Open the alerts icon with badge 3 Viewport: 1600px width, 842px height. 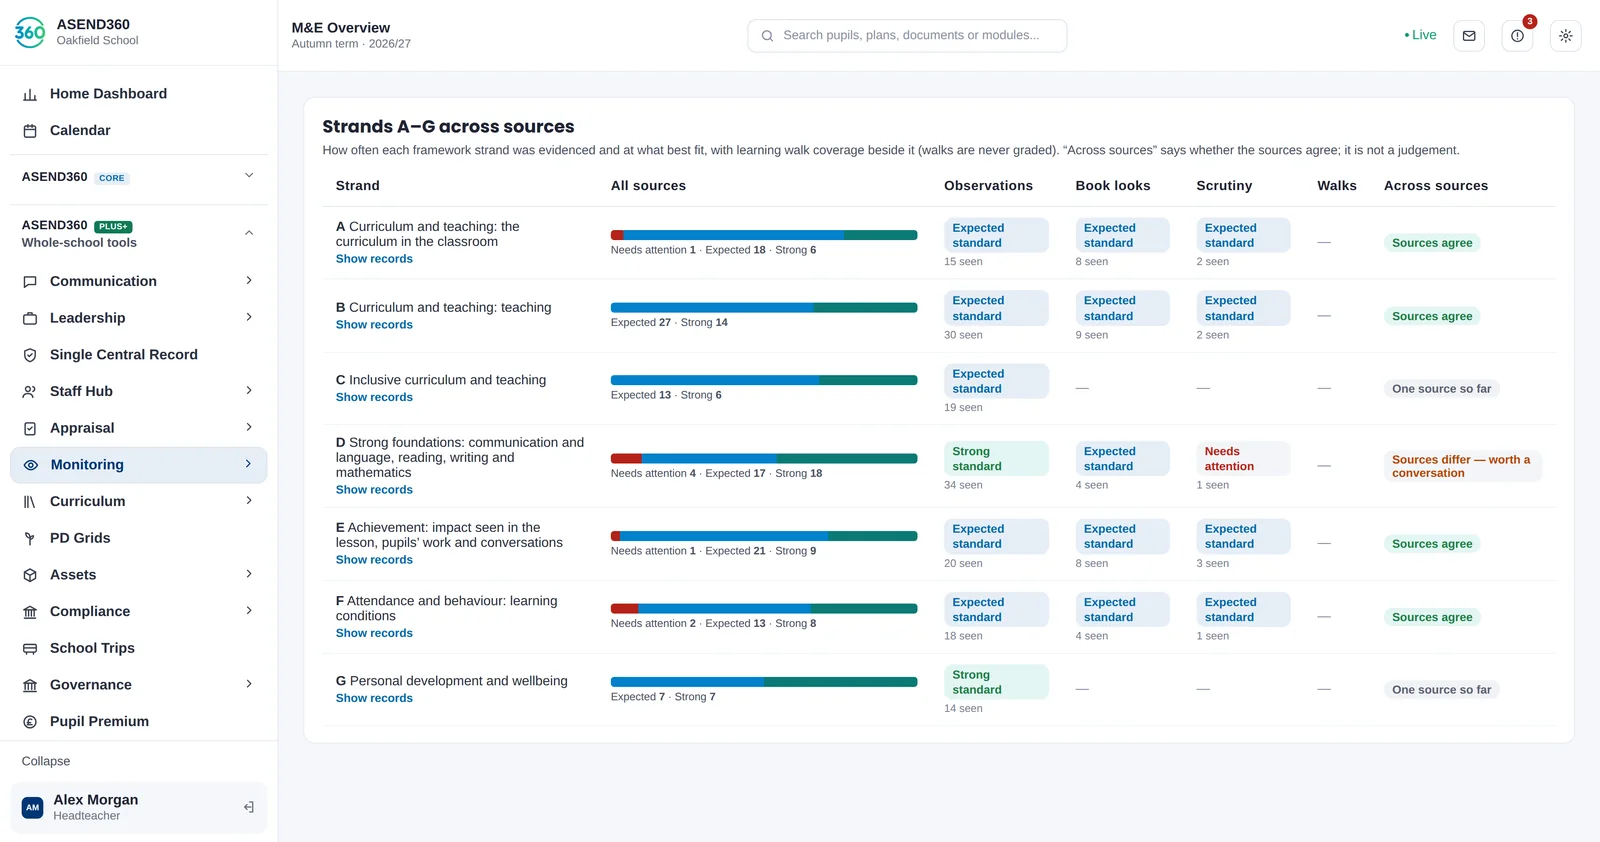1517,36
